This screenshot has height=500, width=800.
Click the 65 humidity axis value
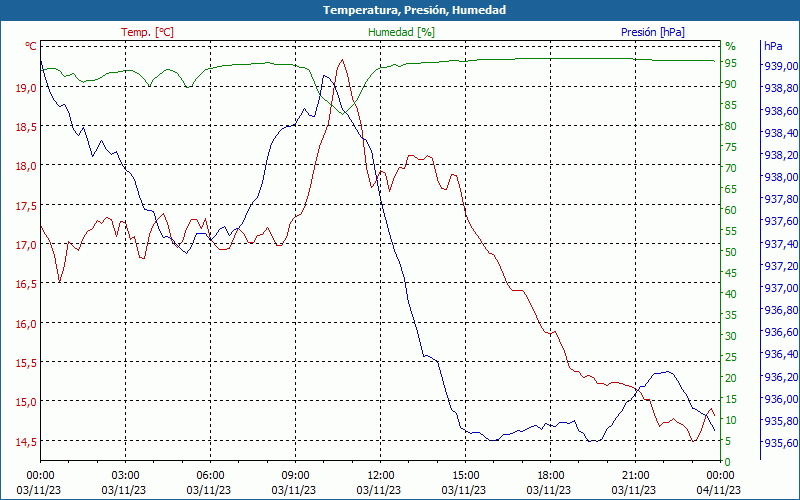[x=731, y=189]
